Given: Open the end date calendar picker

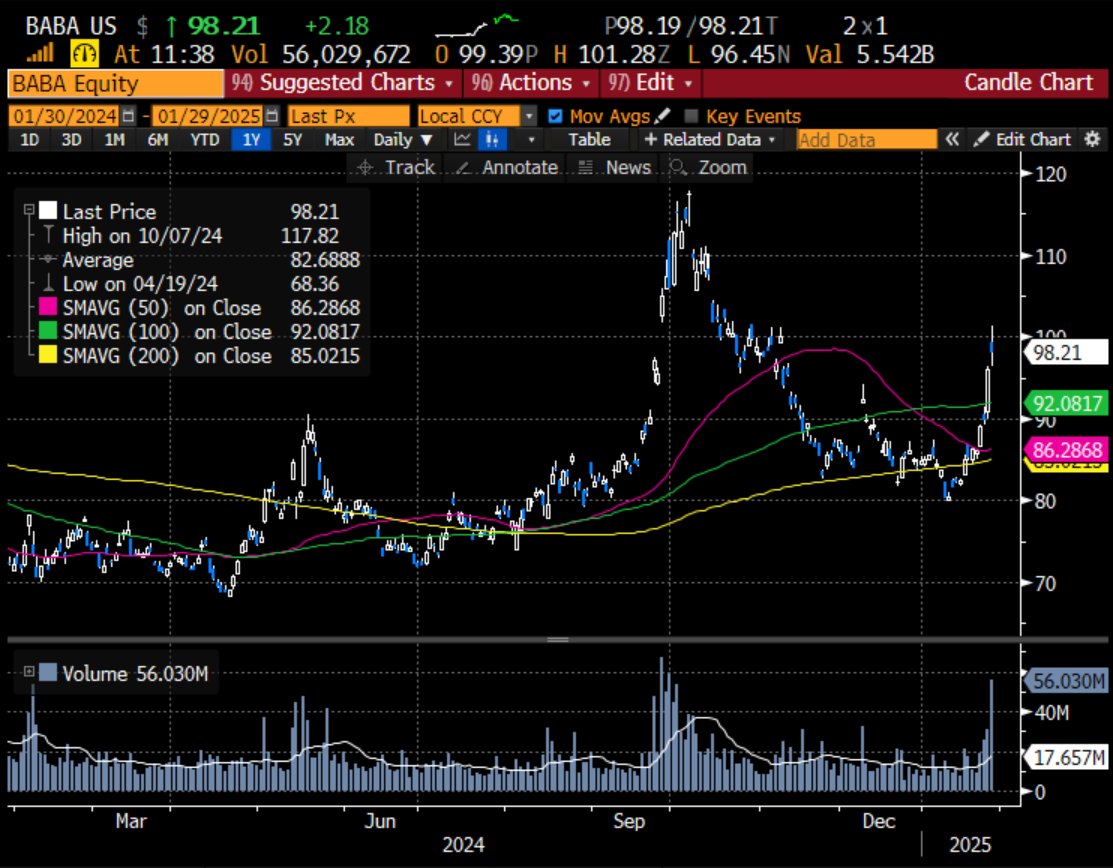Looking at the screenshot, I should pyautogui.click(x=272, y=116).
